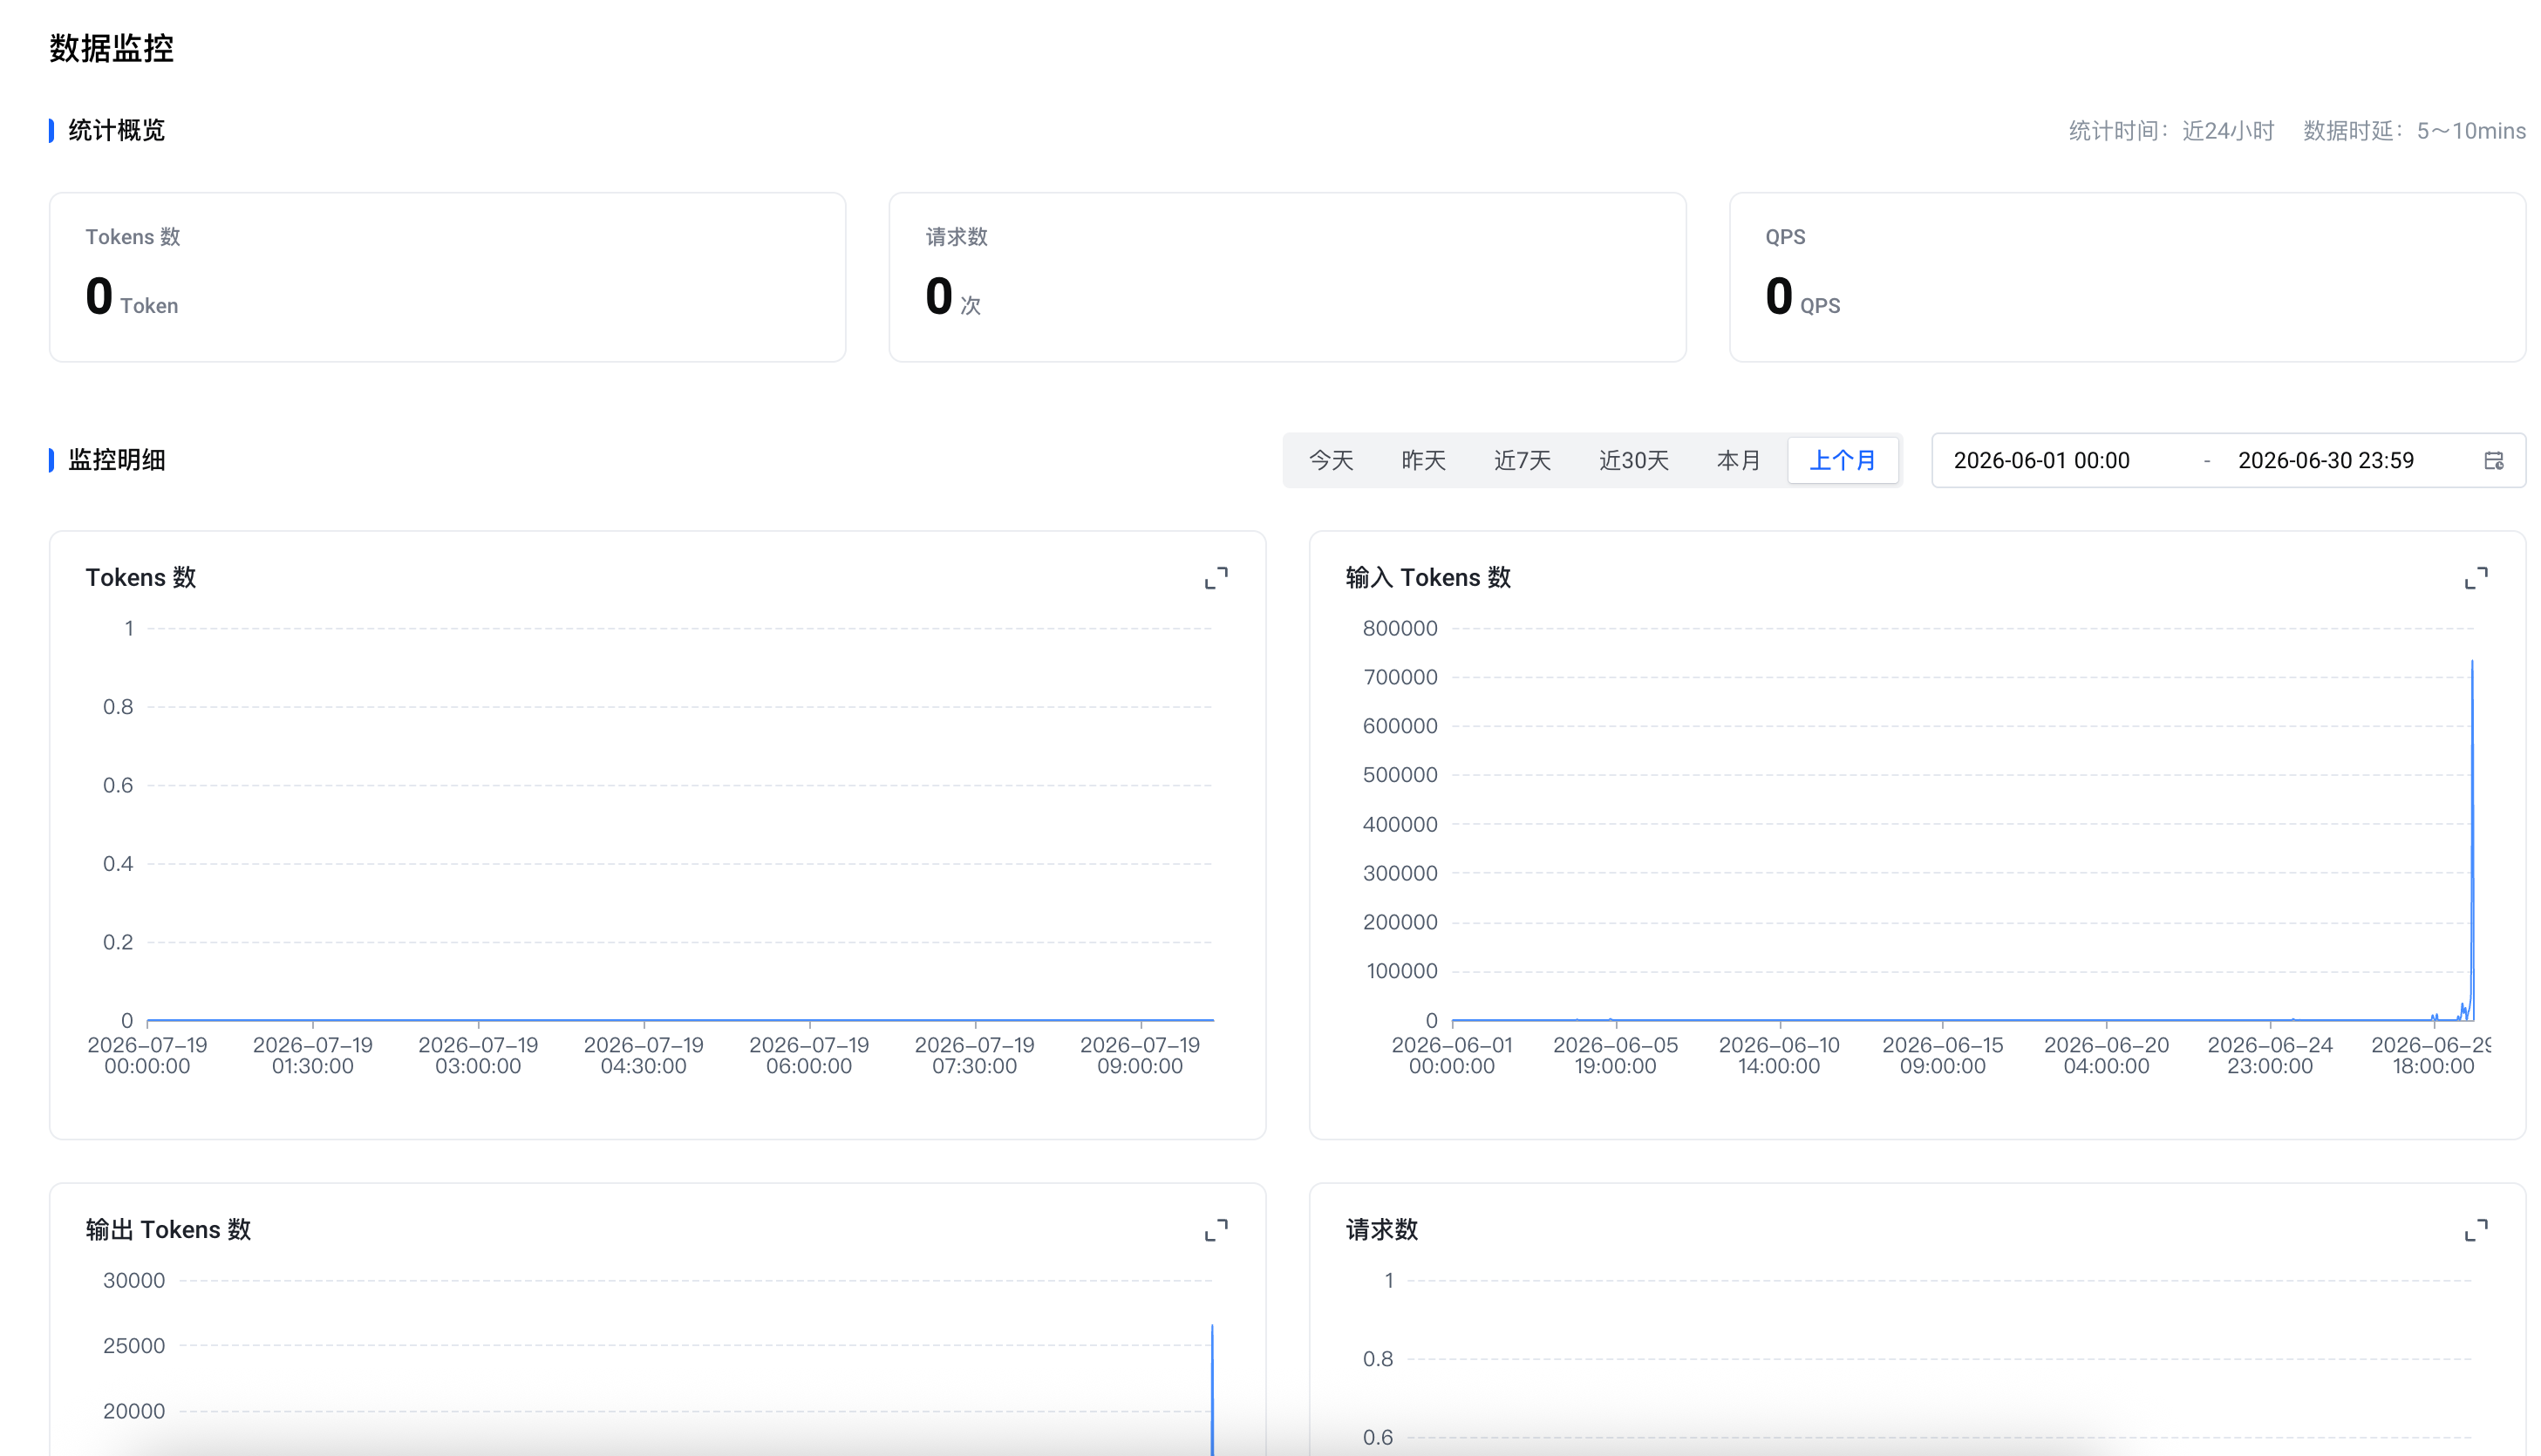Click the 2026-07-19 09:00:00 axis label
Screen dimensions: 2541x1456
1139,1055
